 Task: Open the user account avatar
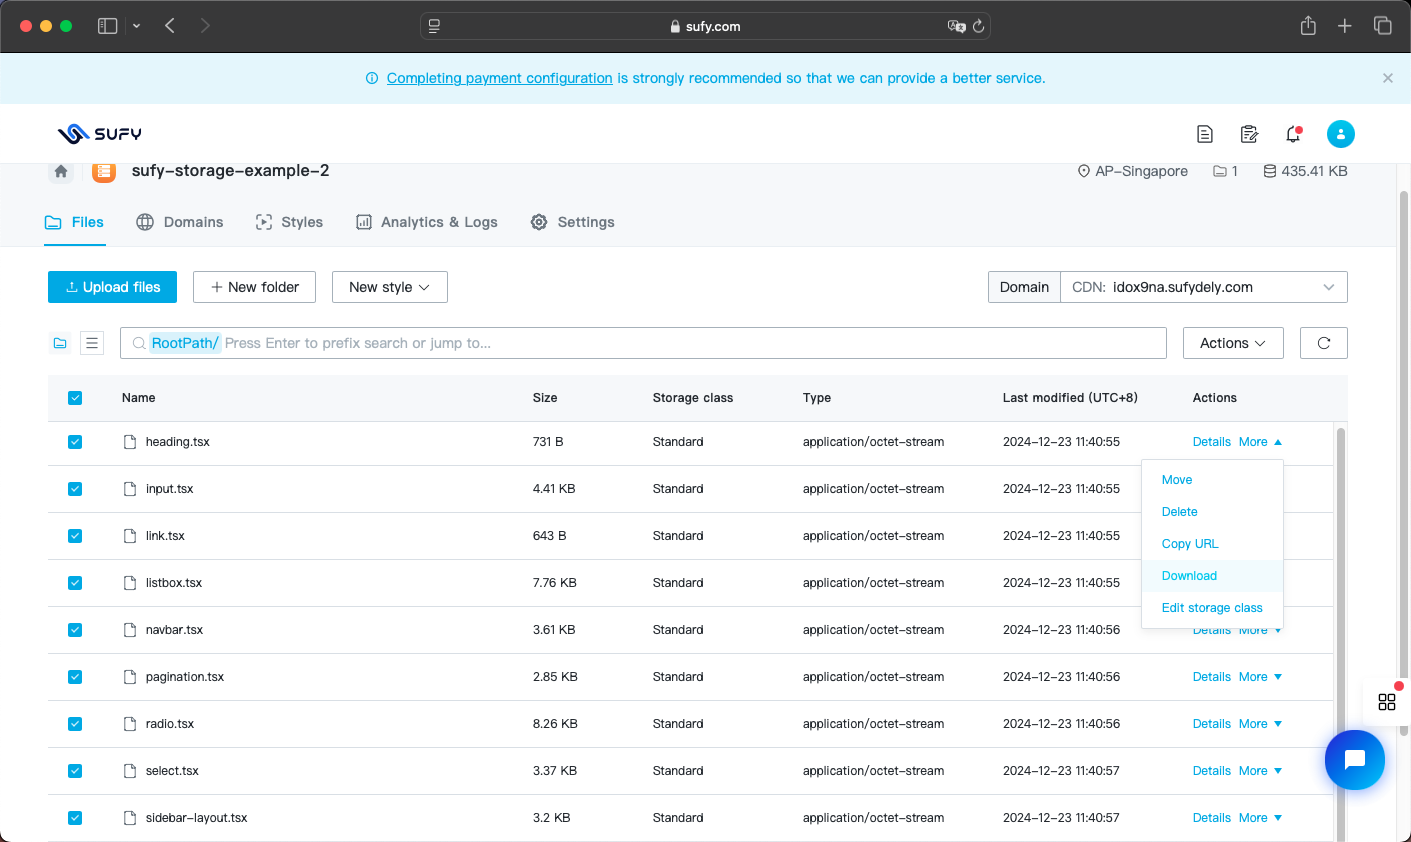1341,134
